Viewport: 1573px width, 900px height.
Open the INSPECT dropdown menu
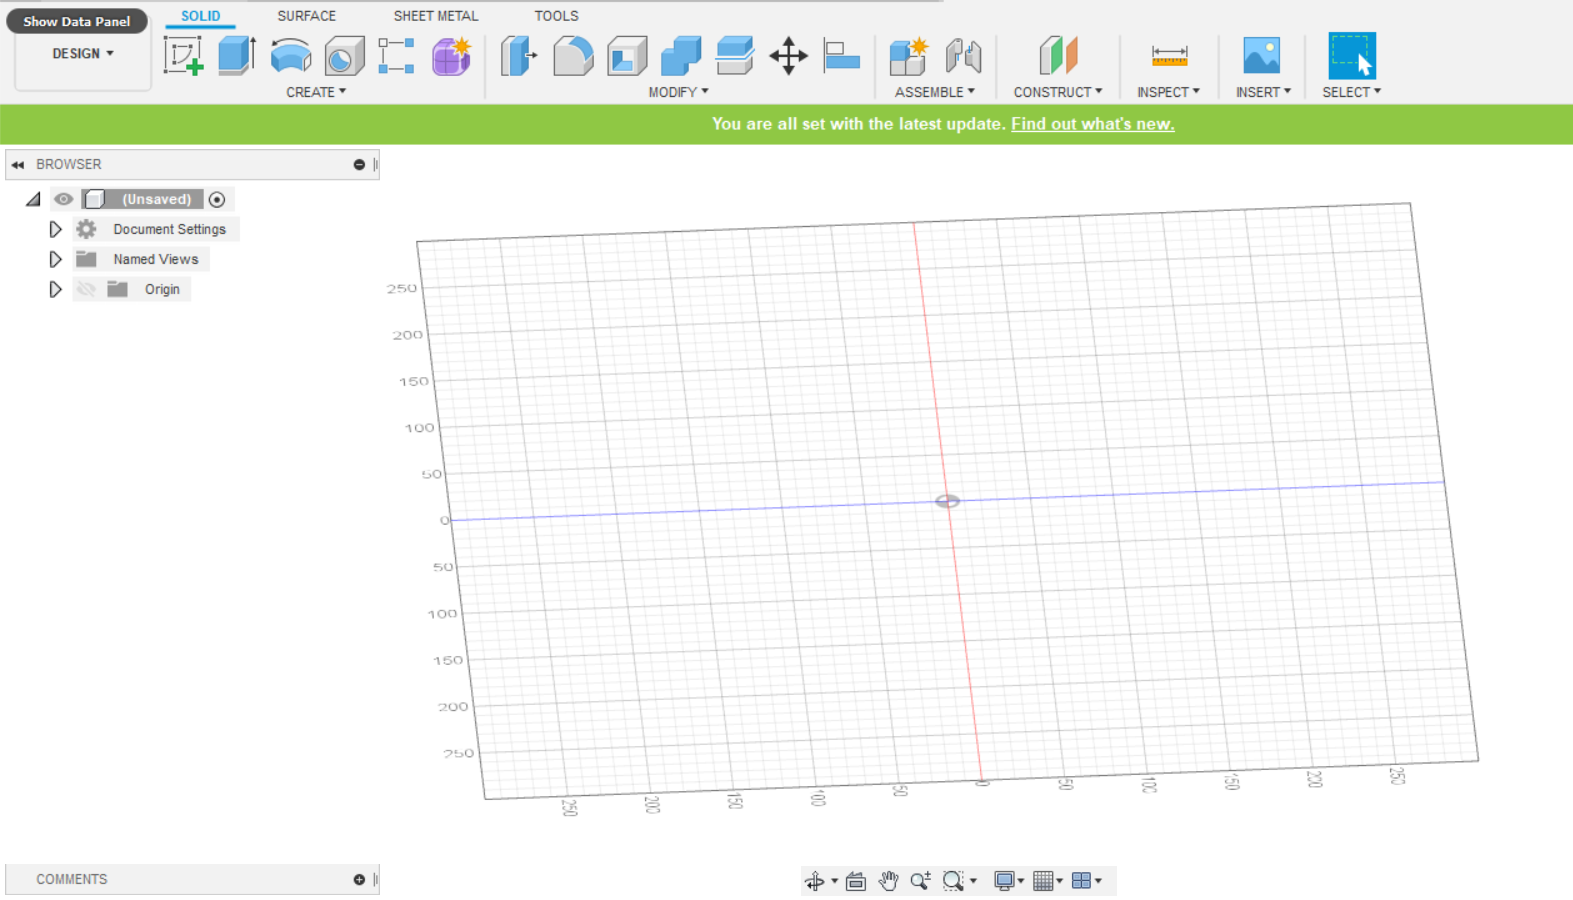click(x=1168, y=92)
